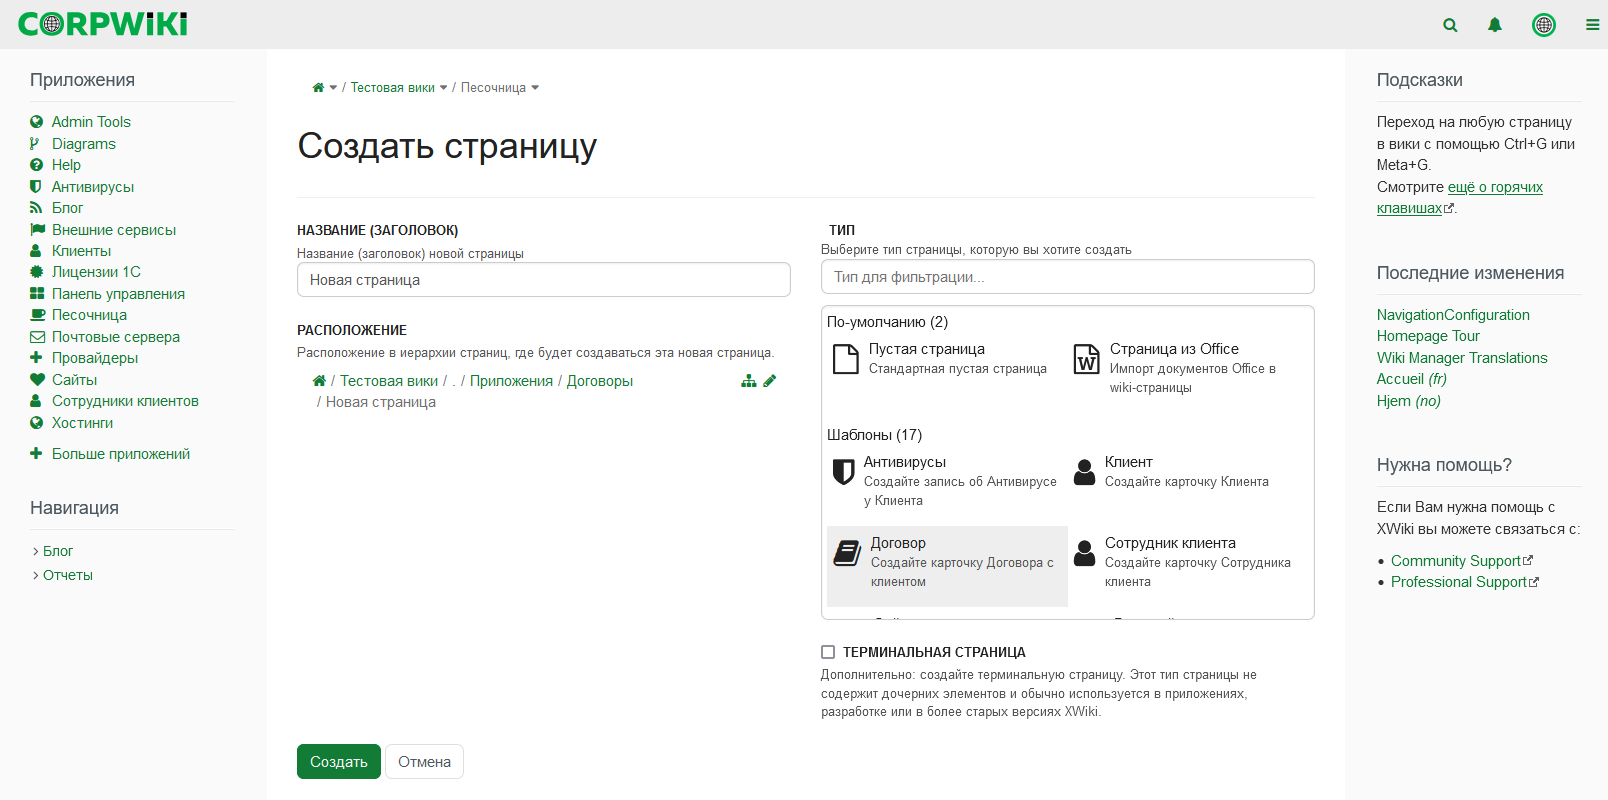Open the Hjem (no) link
The width and height of the screenshot is (1608, 800).
(1409, 401)
